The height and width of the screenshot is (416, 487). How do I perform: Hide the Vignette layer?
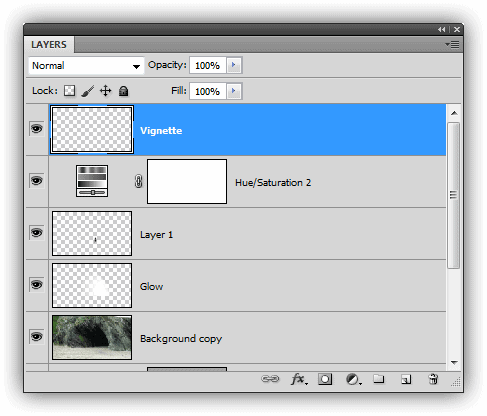[x=37, y=129]
